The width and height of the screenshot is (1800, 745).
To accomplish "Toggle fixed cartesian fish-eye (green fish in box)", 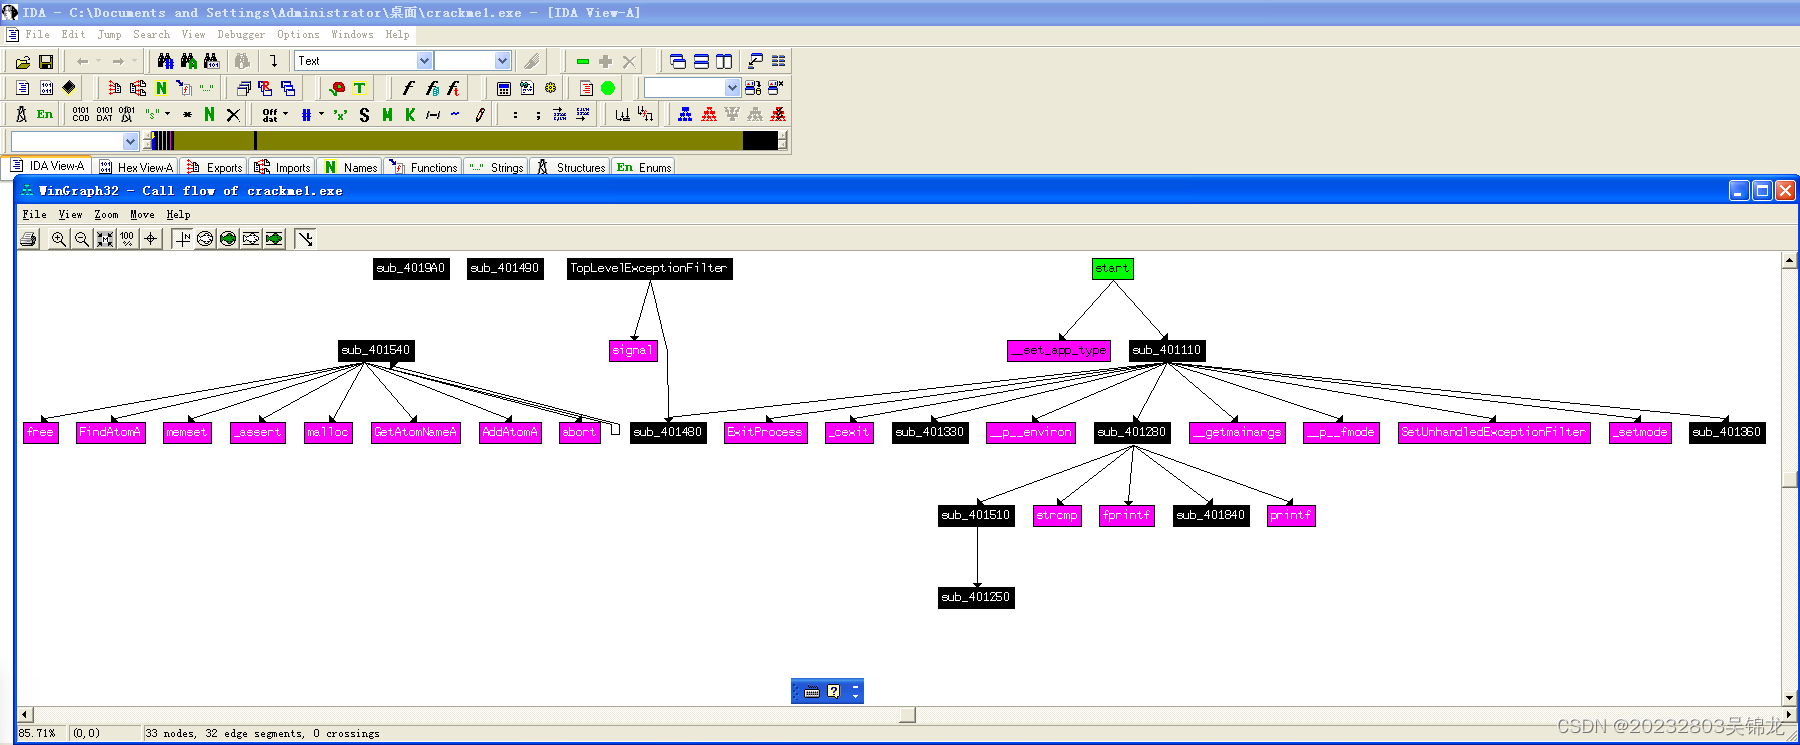I will [x=274, y=238].
